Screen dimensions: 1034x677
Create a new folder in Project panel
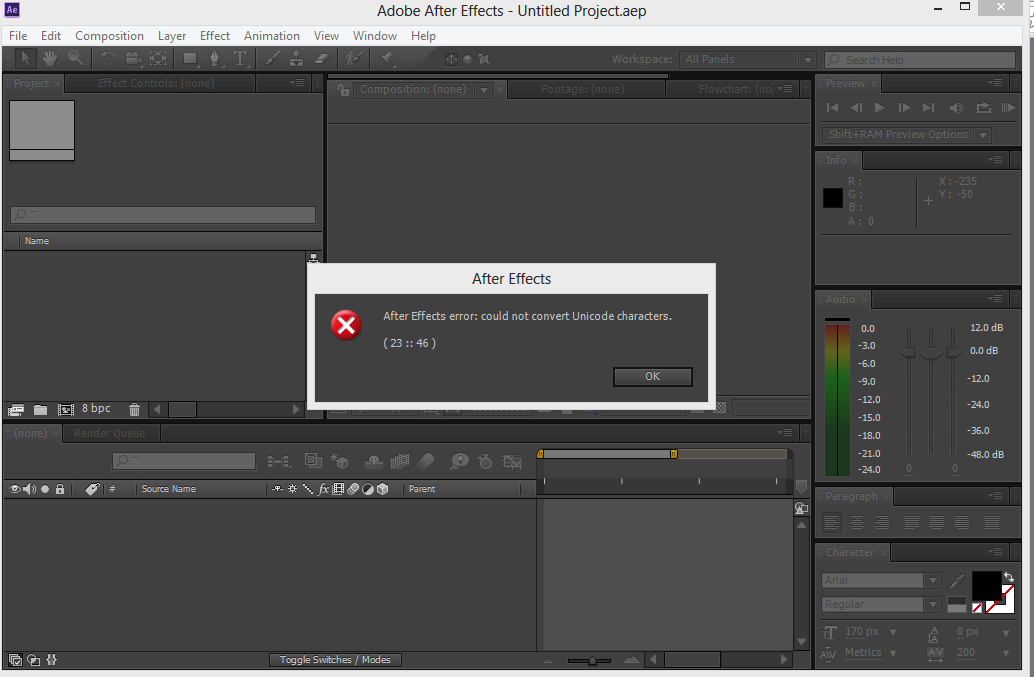[x=40, y=410]
